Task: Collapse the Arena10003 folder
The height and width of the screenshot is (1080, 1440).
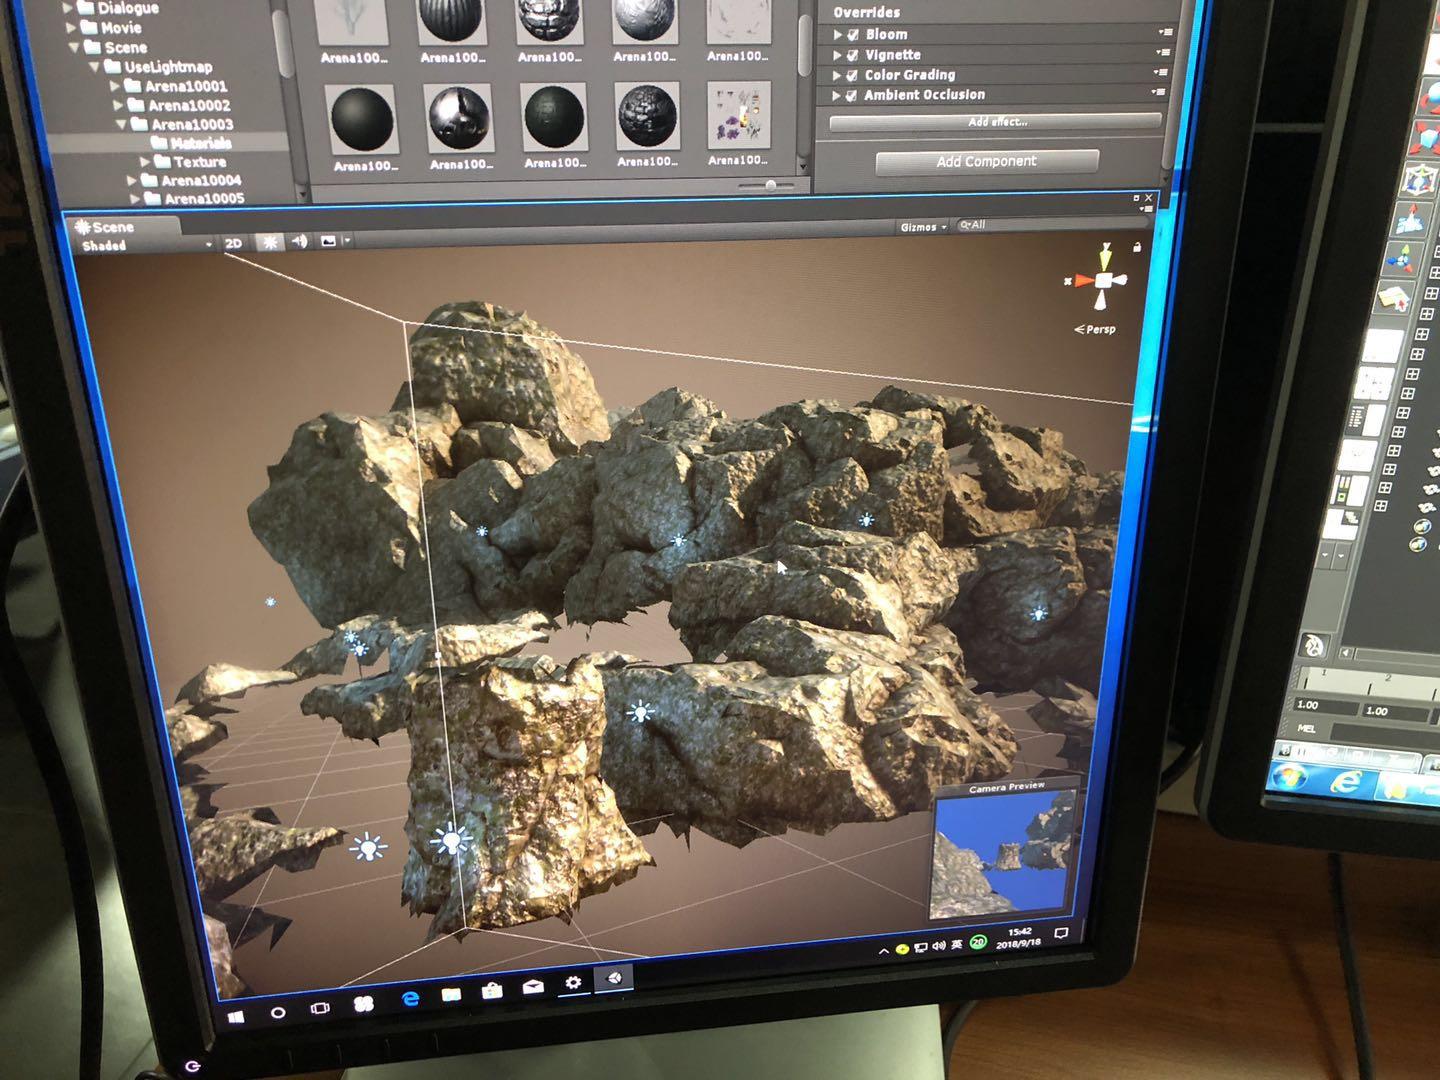Action: pyautogui.click(x=121, y=124)
